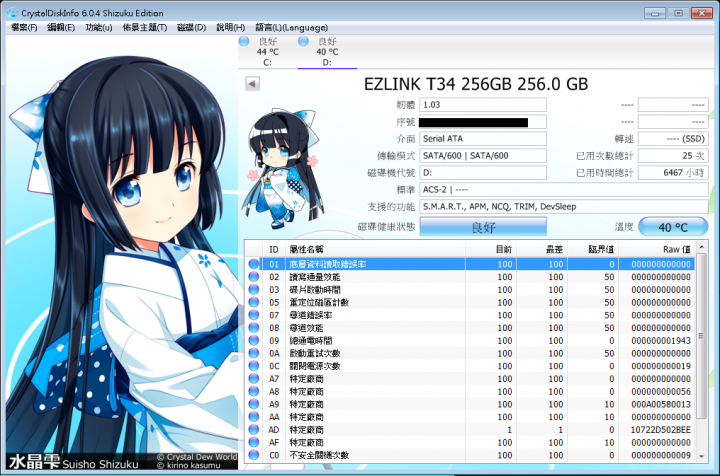The image size is (720, 476).
Task: Open the 編輯(E) menu
Action: tap(61, 28)
